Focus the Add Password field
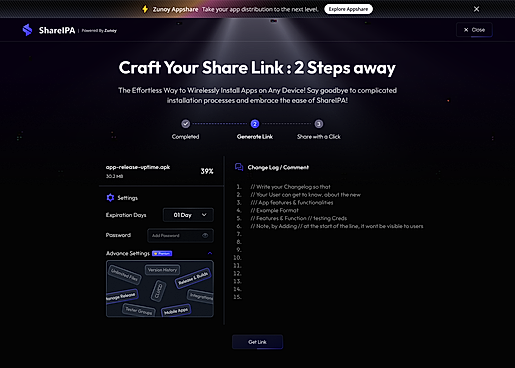515x368 pixels. (180, 235)
